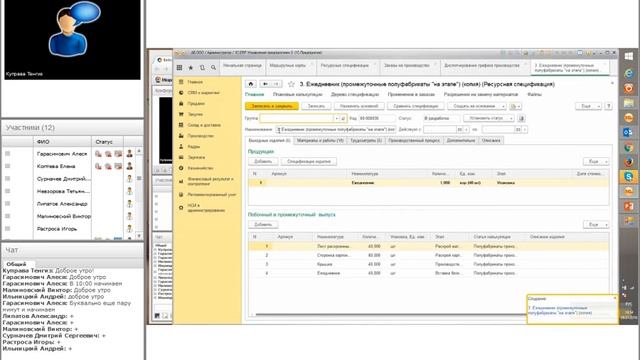The width and height of the screenshot is (640, 360).
Task: Toggle checkbox for Малиновский Виктор participant
Action: 7,216
